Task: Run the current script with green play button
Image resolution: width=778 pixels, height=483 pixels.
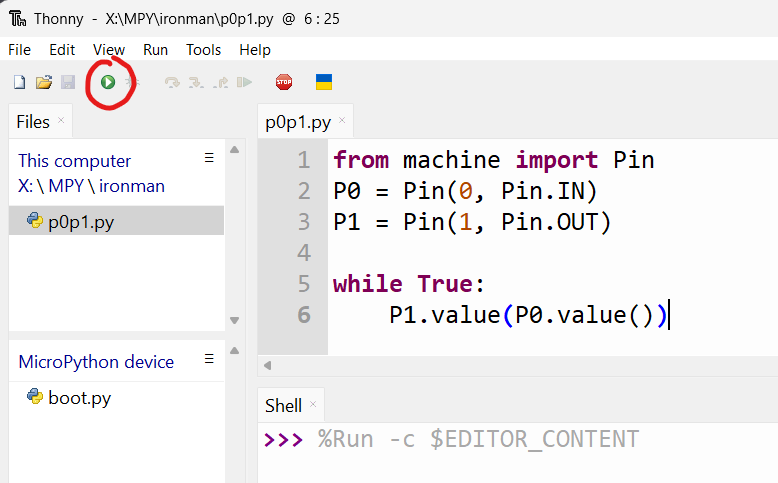Action: tap(107, 82)
